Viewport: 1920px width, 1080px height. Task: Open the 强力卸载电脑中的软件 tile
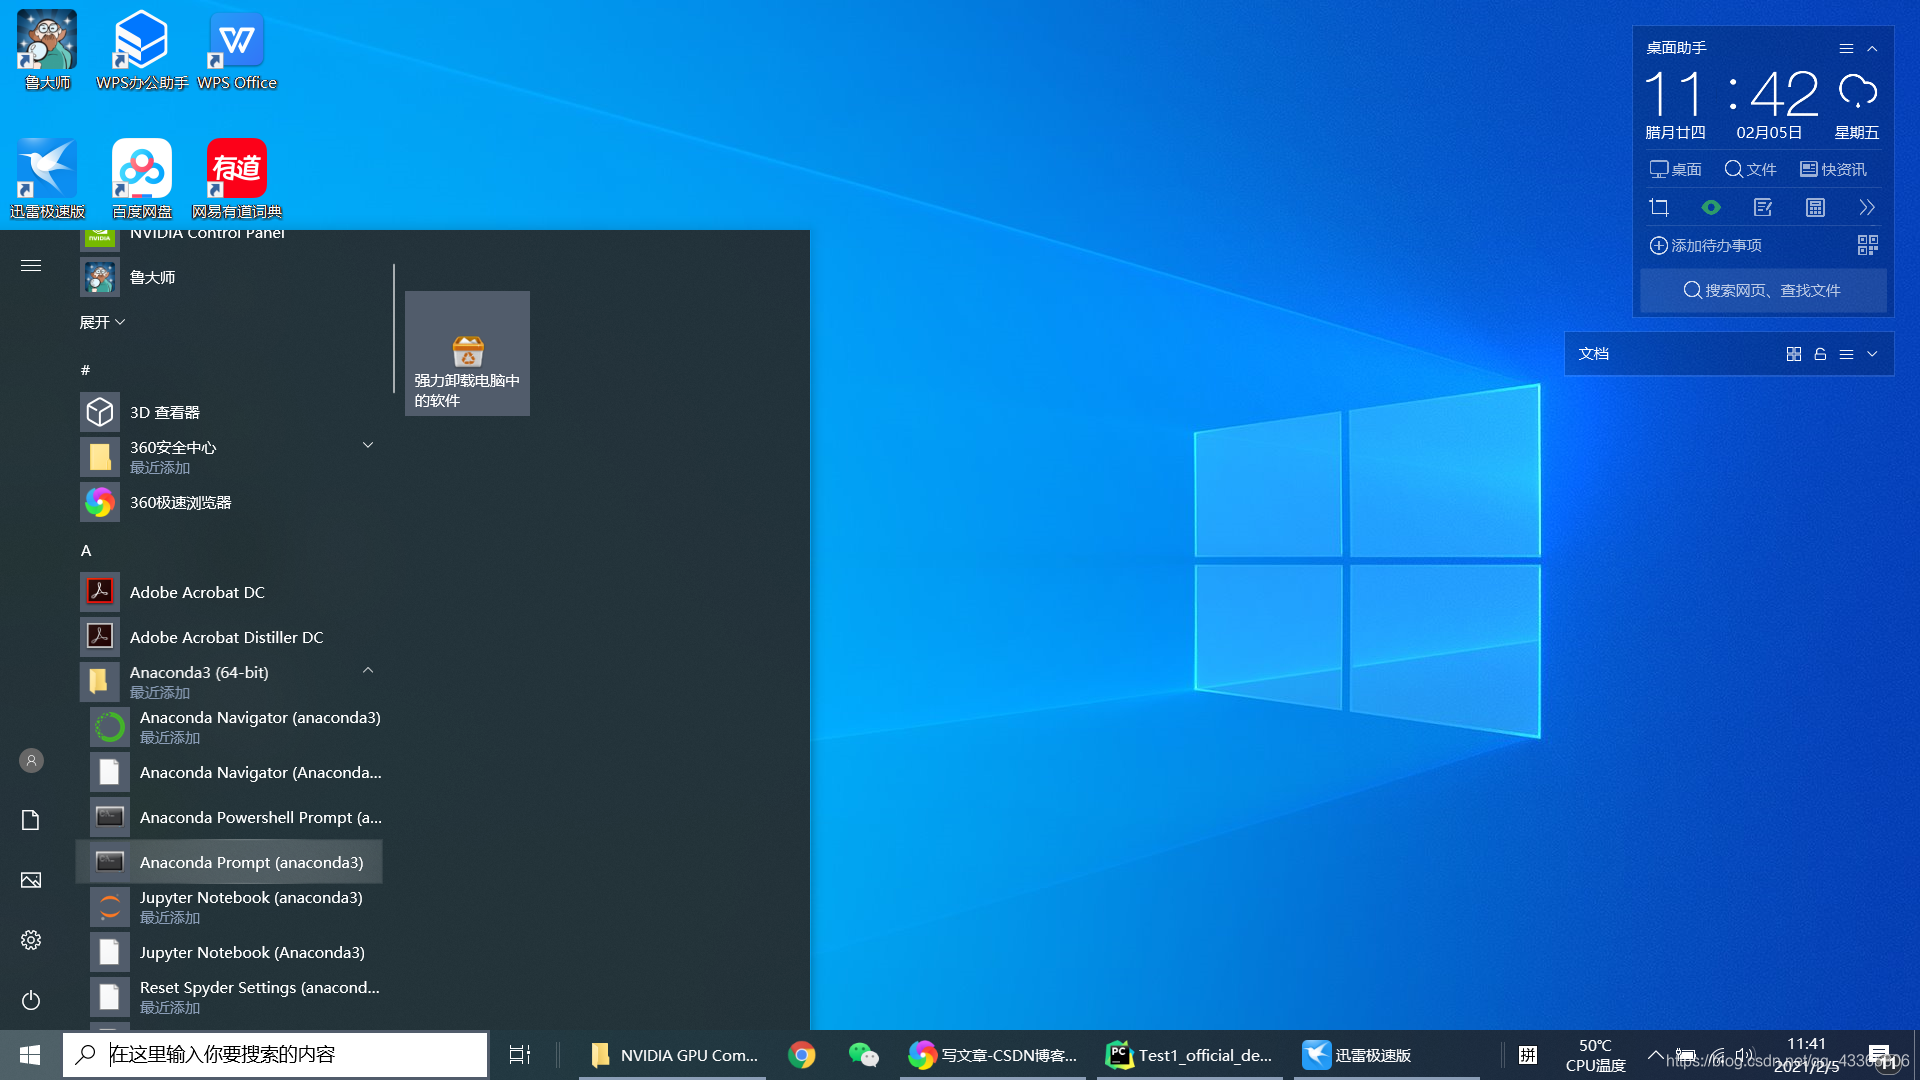[x=467, y=353]
